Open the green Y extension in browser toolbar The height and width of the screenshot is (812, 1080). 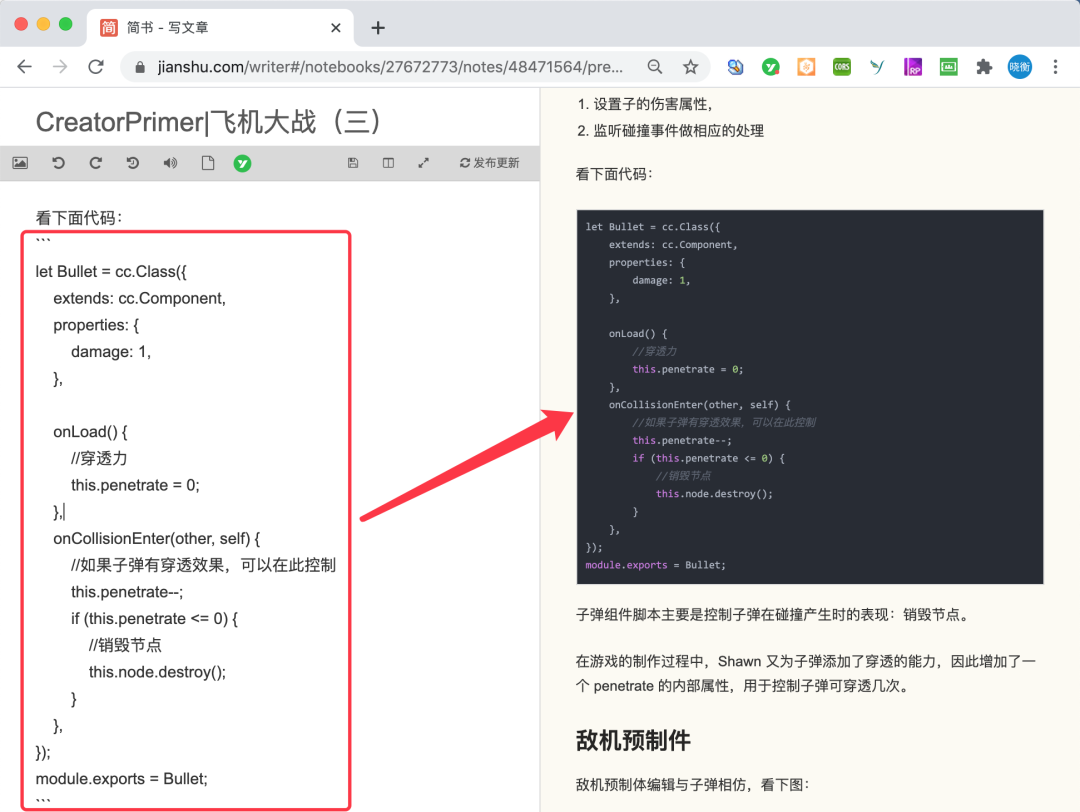pyautogui.click(x=771, y=67)
